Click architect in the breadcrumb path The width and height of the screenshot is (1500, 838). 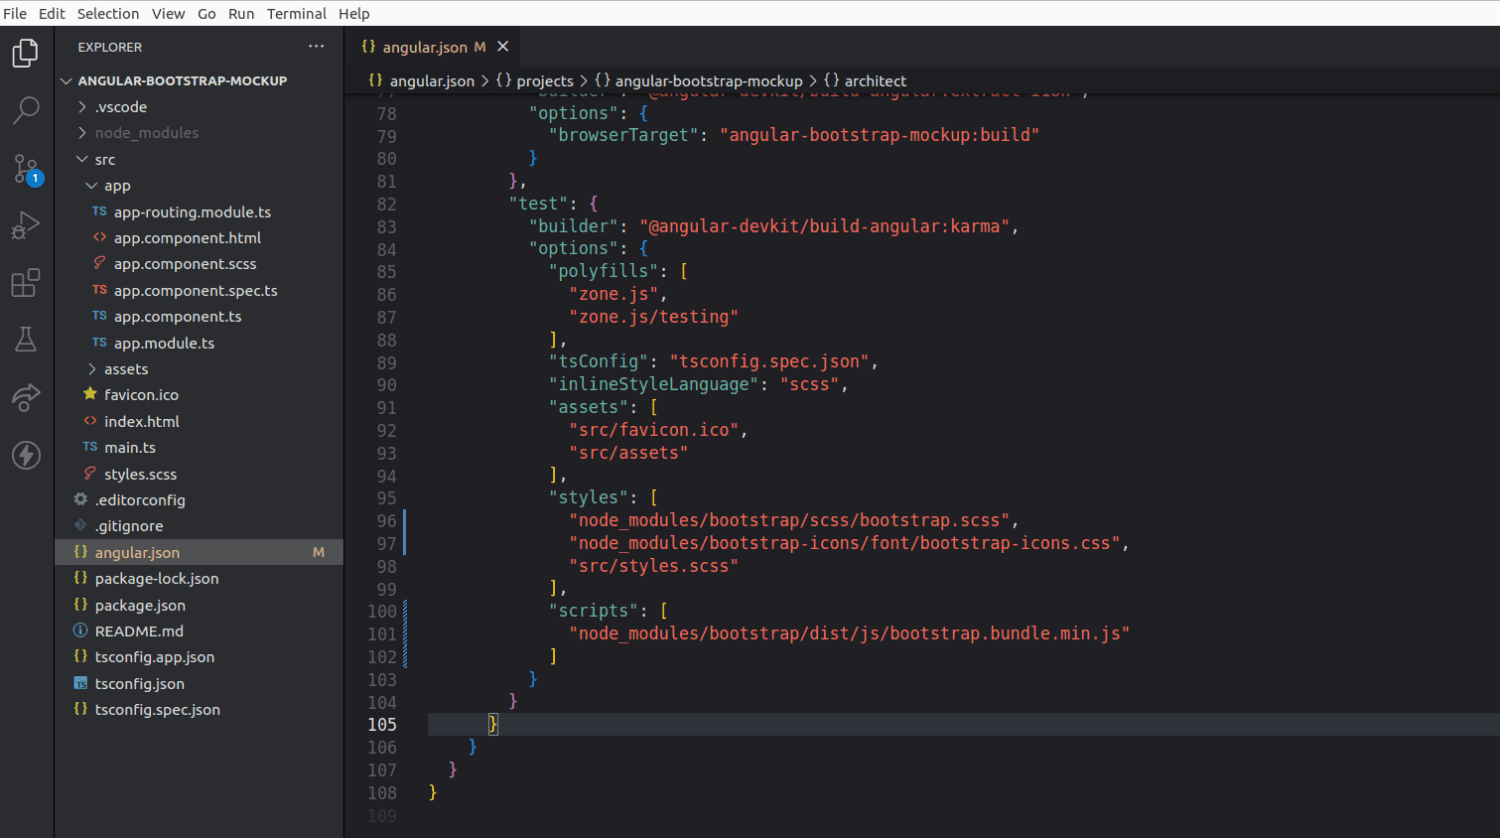874,81
